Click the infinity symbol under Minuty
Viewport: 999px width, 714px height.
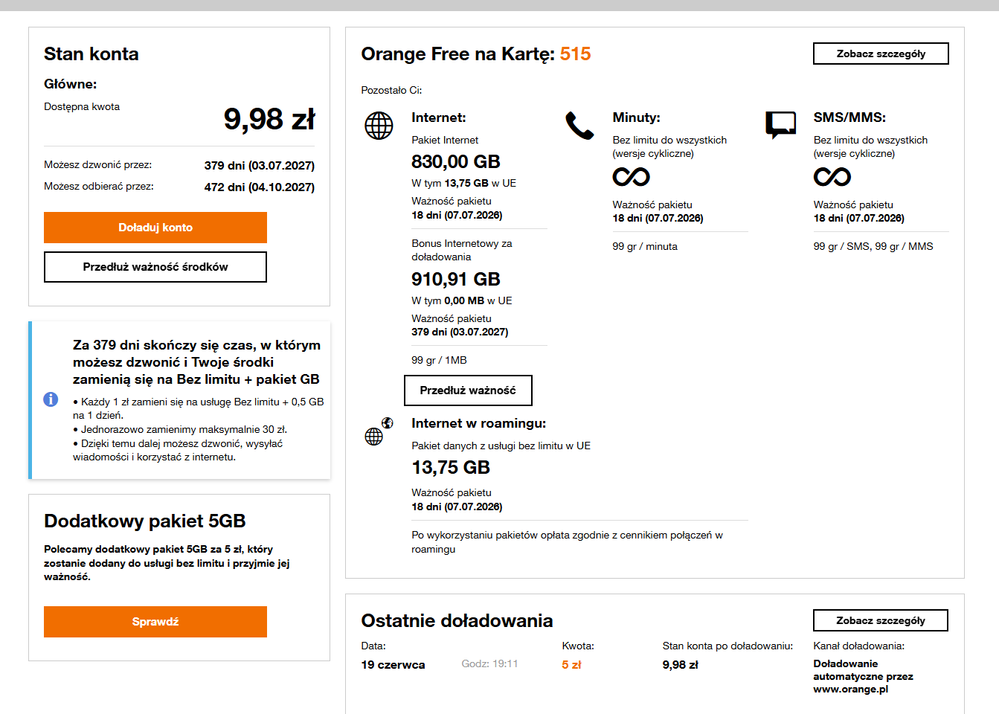631,176
